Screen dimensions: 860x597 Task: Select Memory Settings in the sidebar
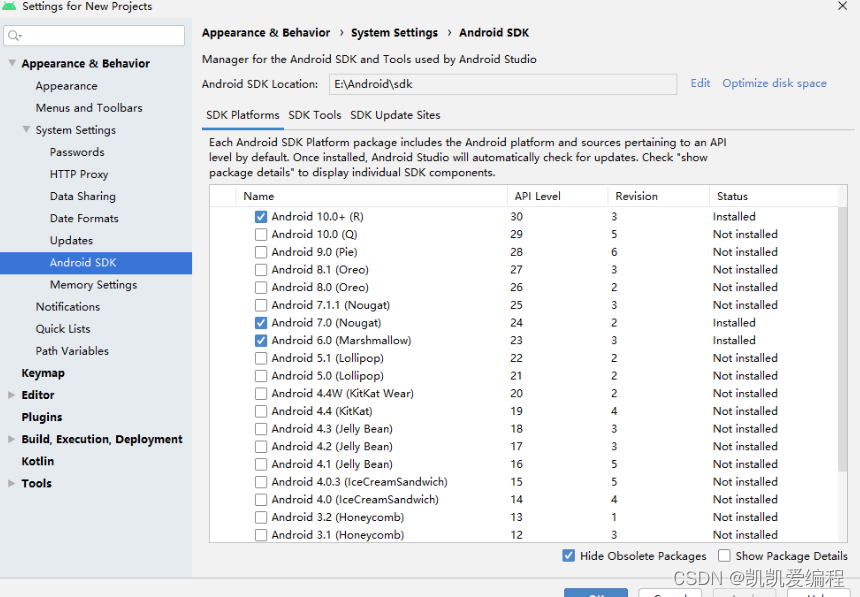click(93, 285)
